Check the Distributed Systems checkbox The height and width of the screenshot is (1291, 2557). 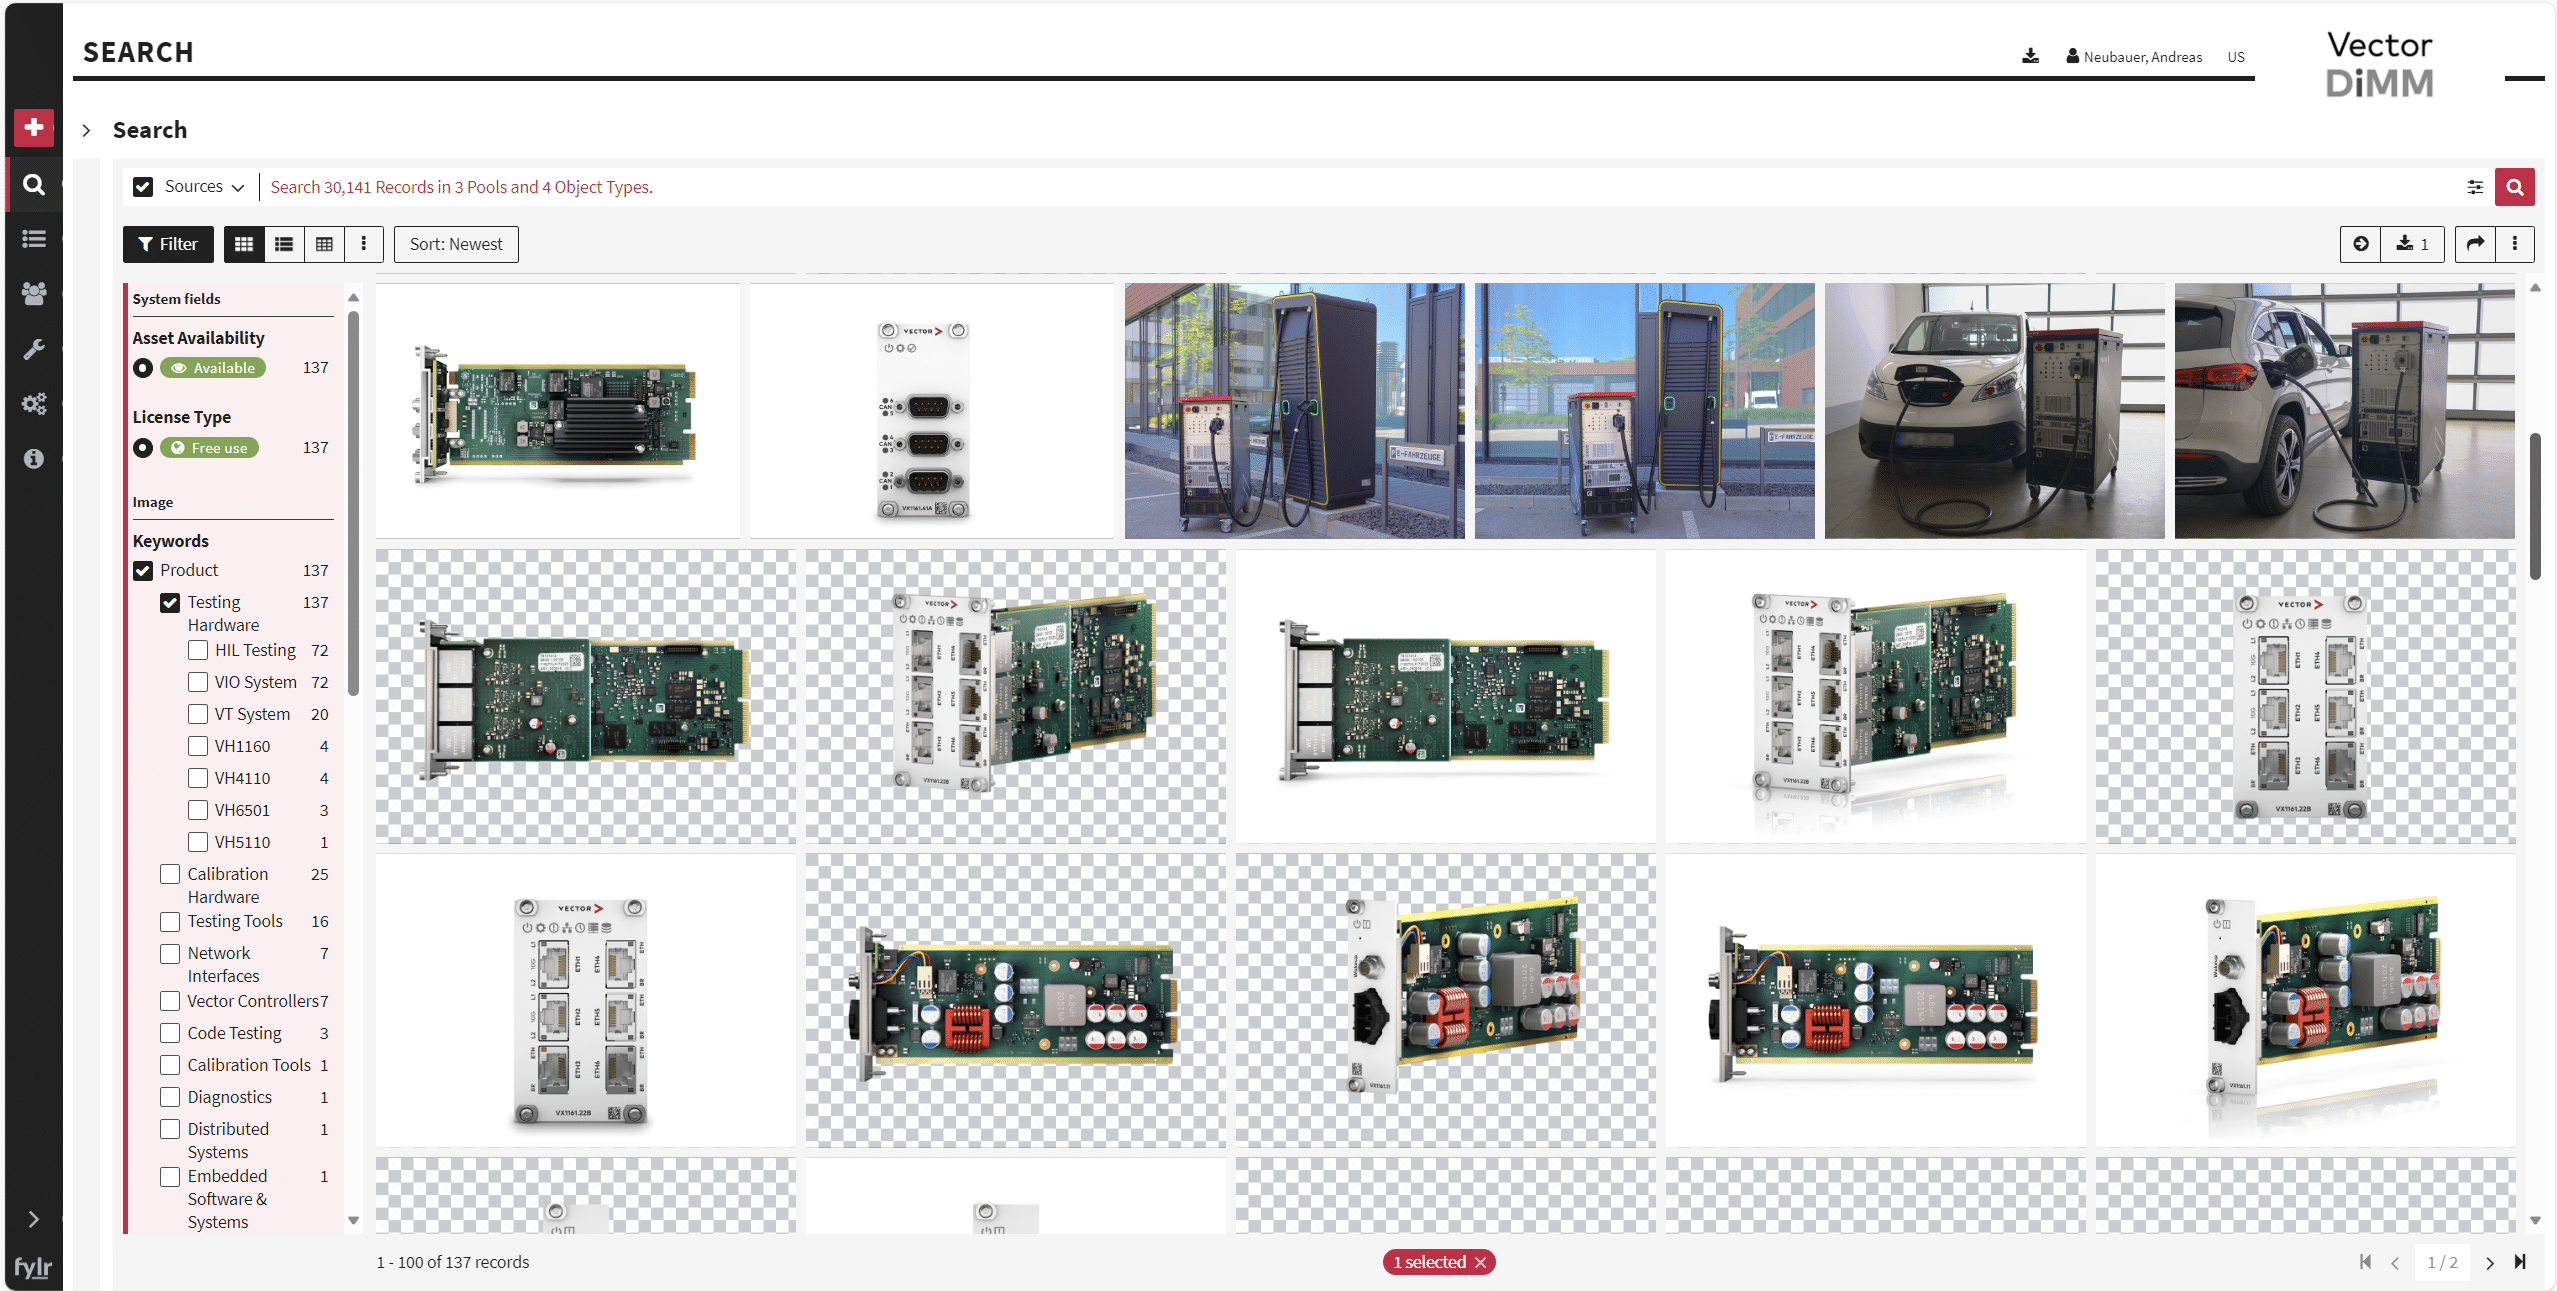170,1129
